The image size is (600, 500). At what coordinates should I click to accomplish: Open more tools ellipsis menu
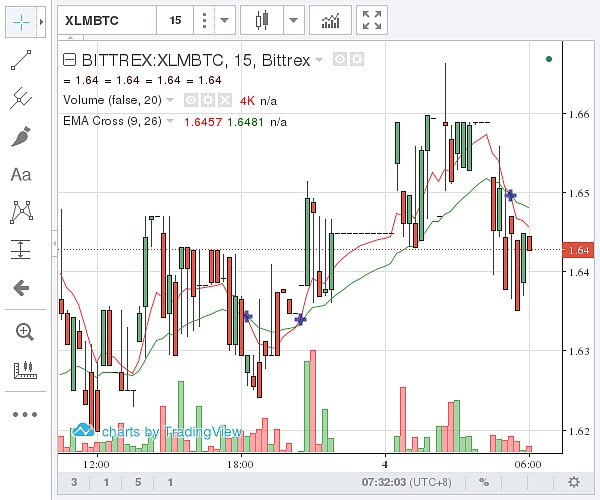(25, 414)
